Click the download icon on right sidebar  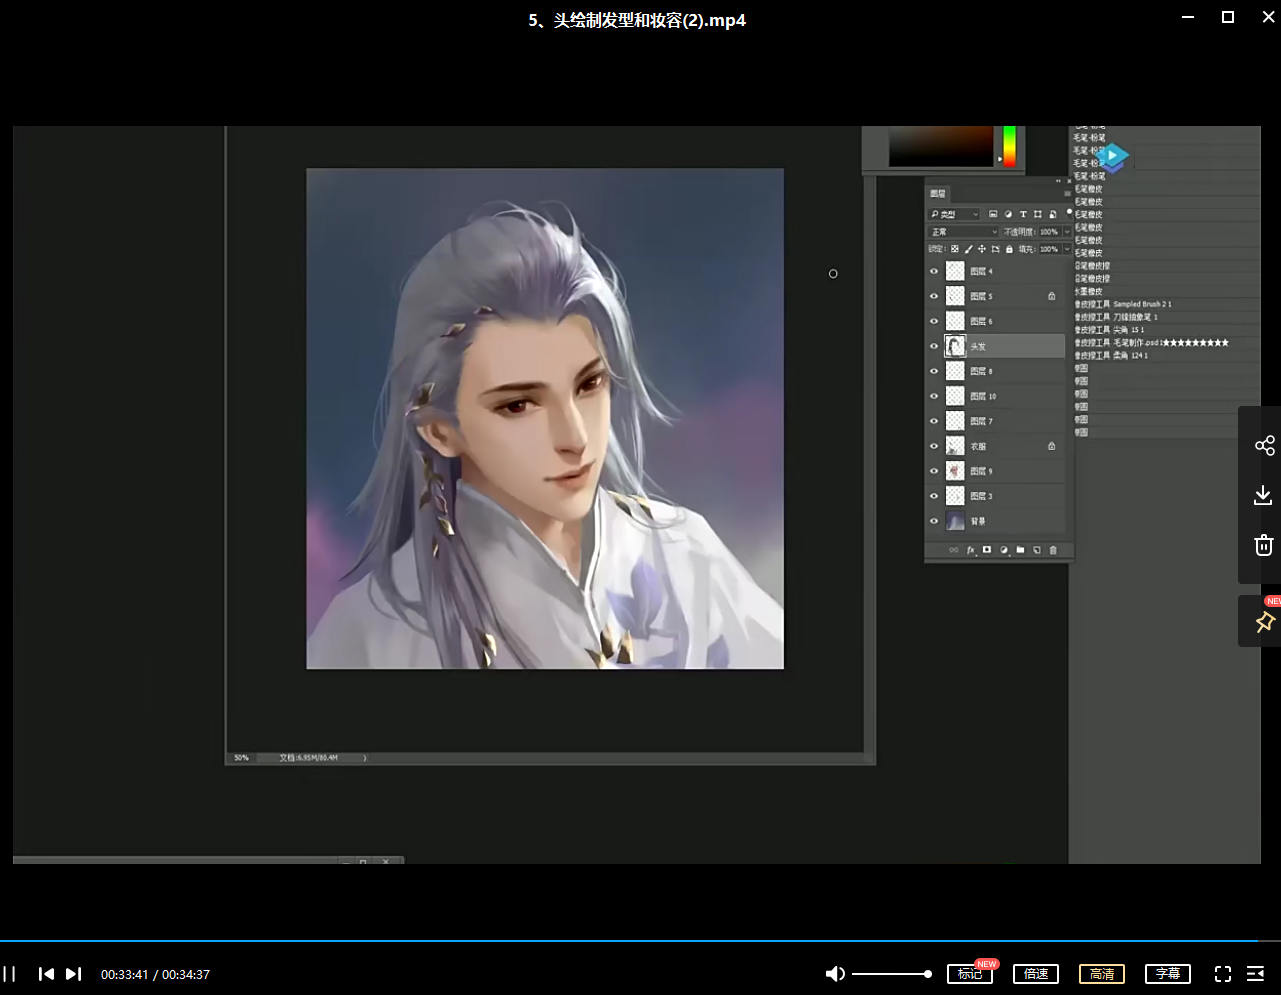1263,495
